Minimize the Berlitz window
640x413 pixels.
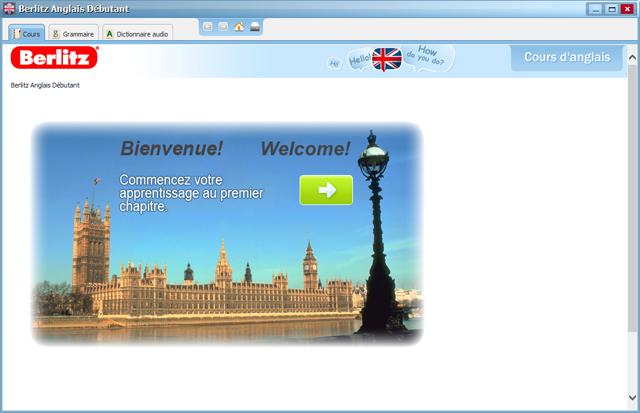point(595,9)
